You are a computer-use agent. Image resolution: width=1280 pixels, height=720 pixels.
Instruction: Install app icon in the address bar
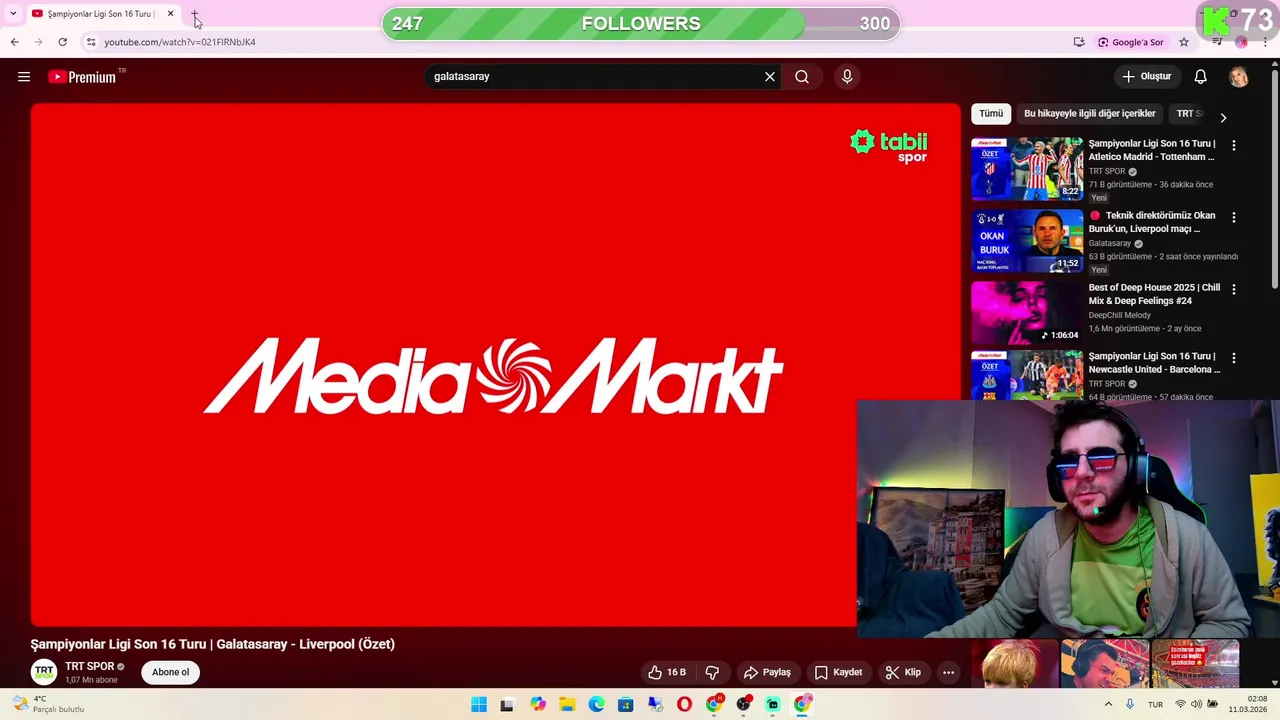click(x=1079, y=42)
